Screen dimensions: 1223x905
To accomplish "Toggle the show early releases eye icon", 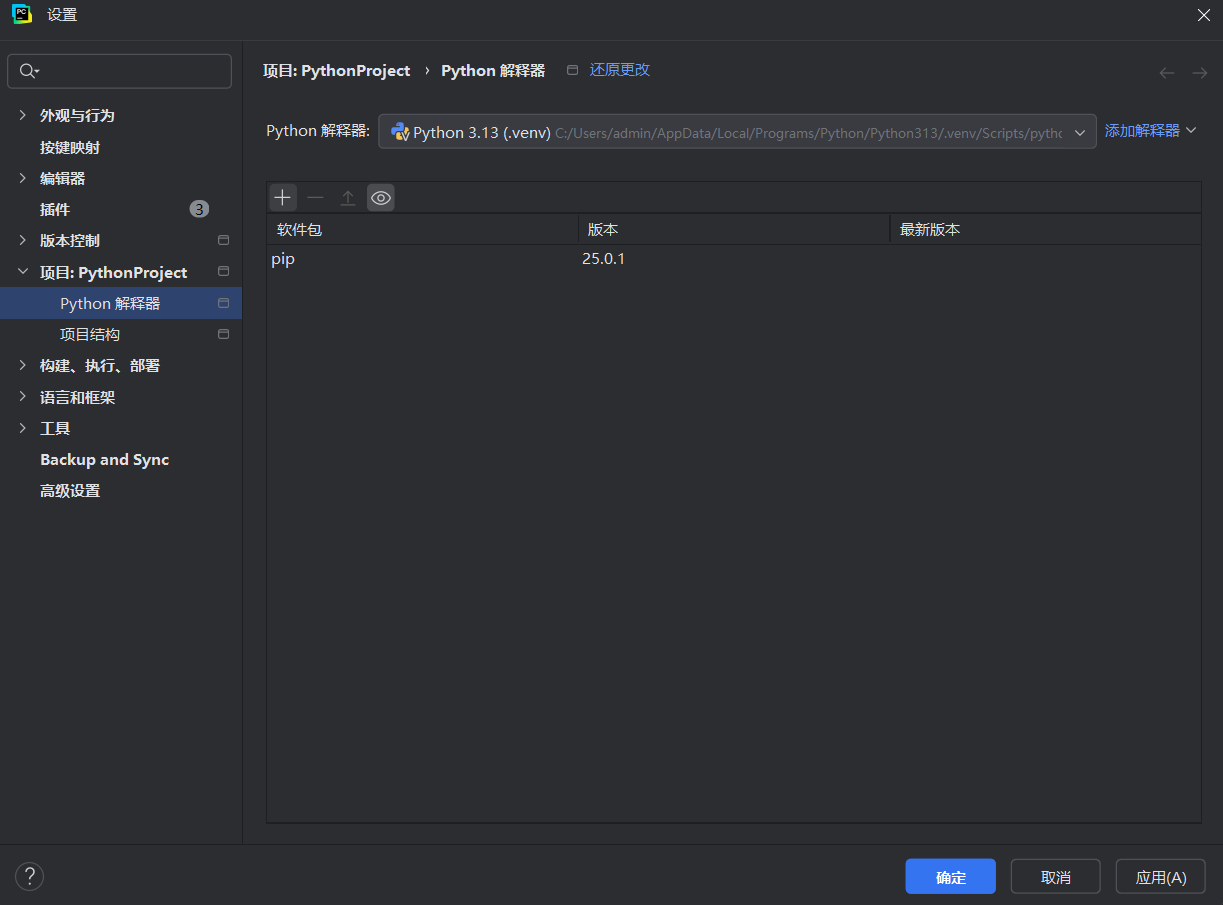I will click(x=380, y=198).
